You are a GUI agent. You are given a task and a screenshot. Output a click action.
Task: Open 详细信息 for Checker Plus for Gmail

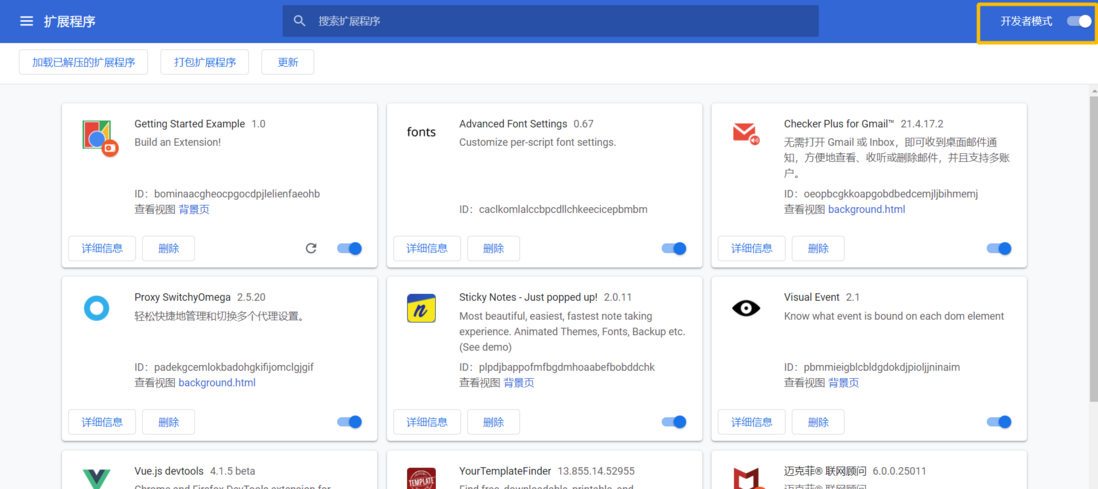click(752, 248)
